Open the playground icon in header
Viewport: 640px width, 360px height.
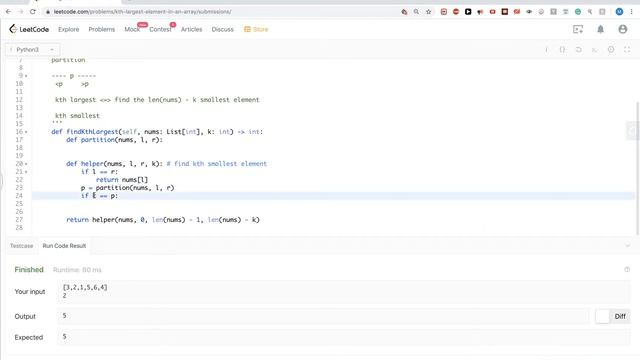point(578,29)
